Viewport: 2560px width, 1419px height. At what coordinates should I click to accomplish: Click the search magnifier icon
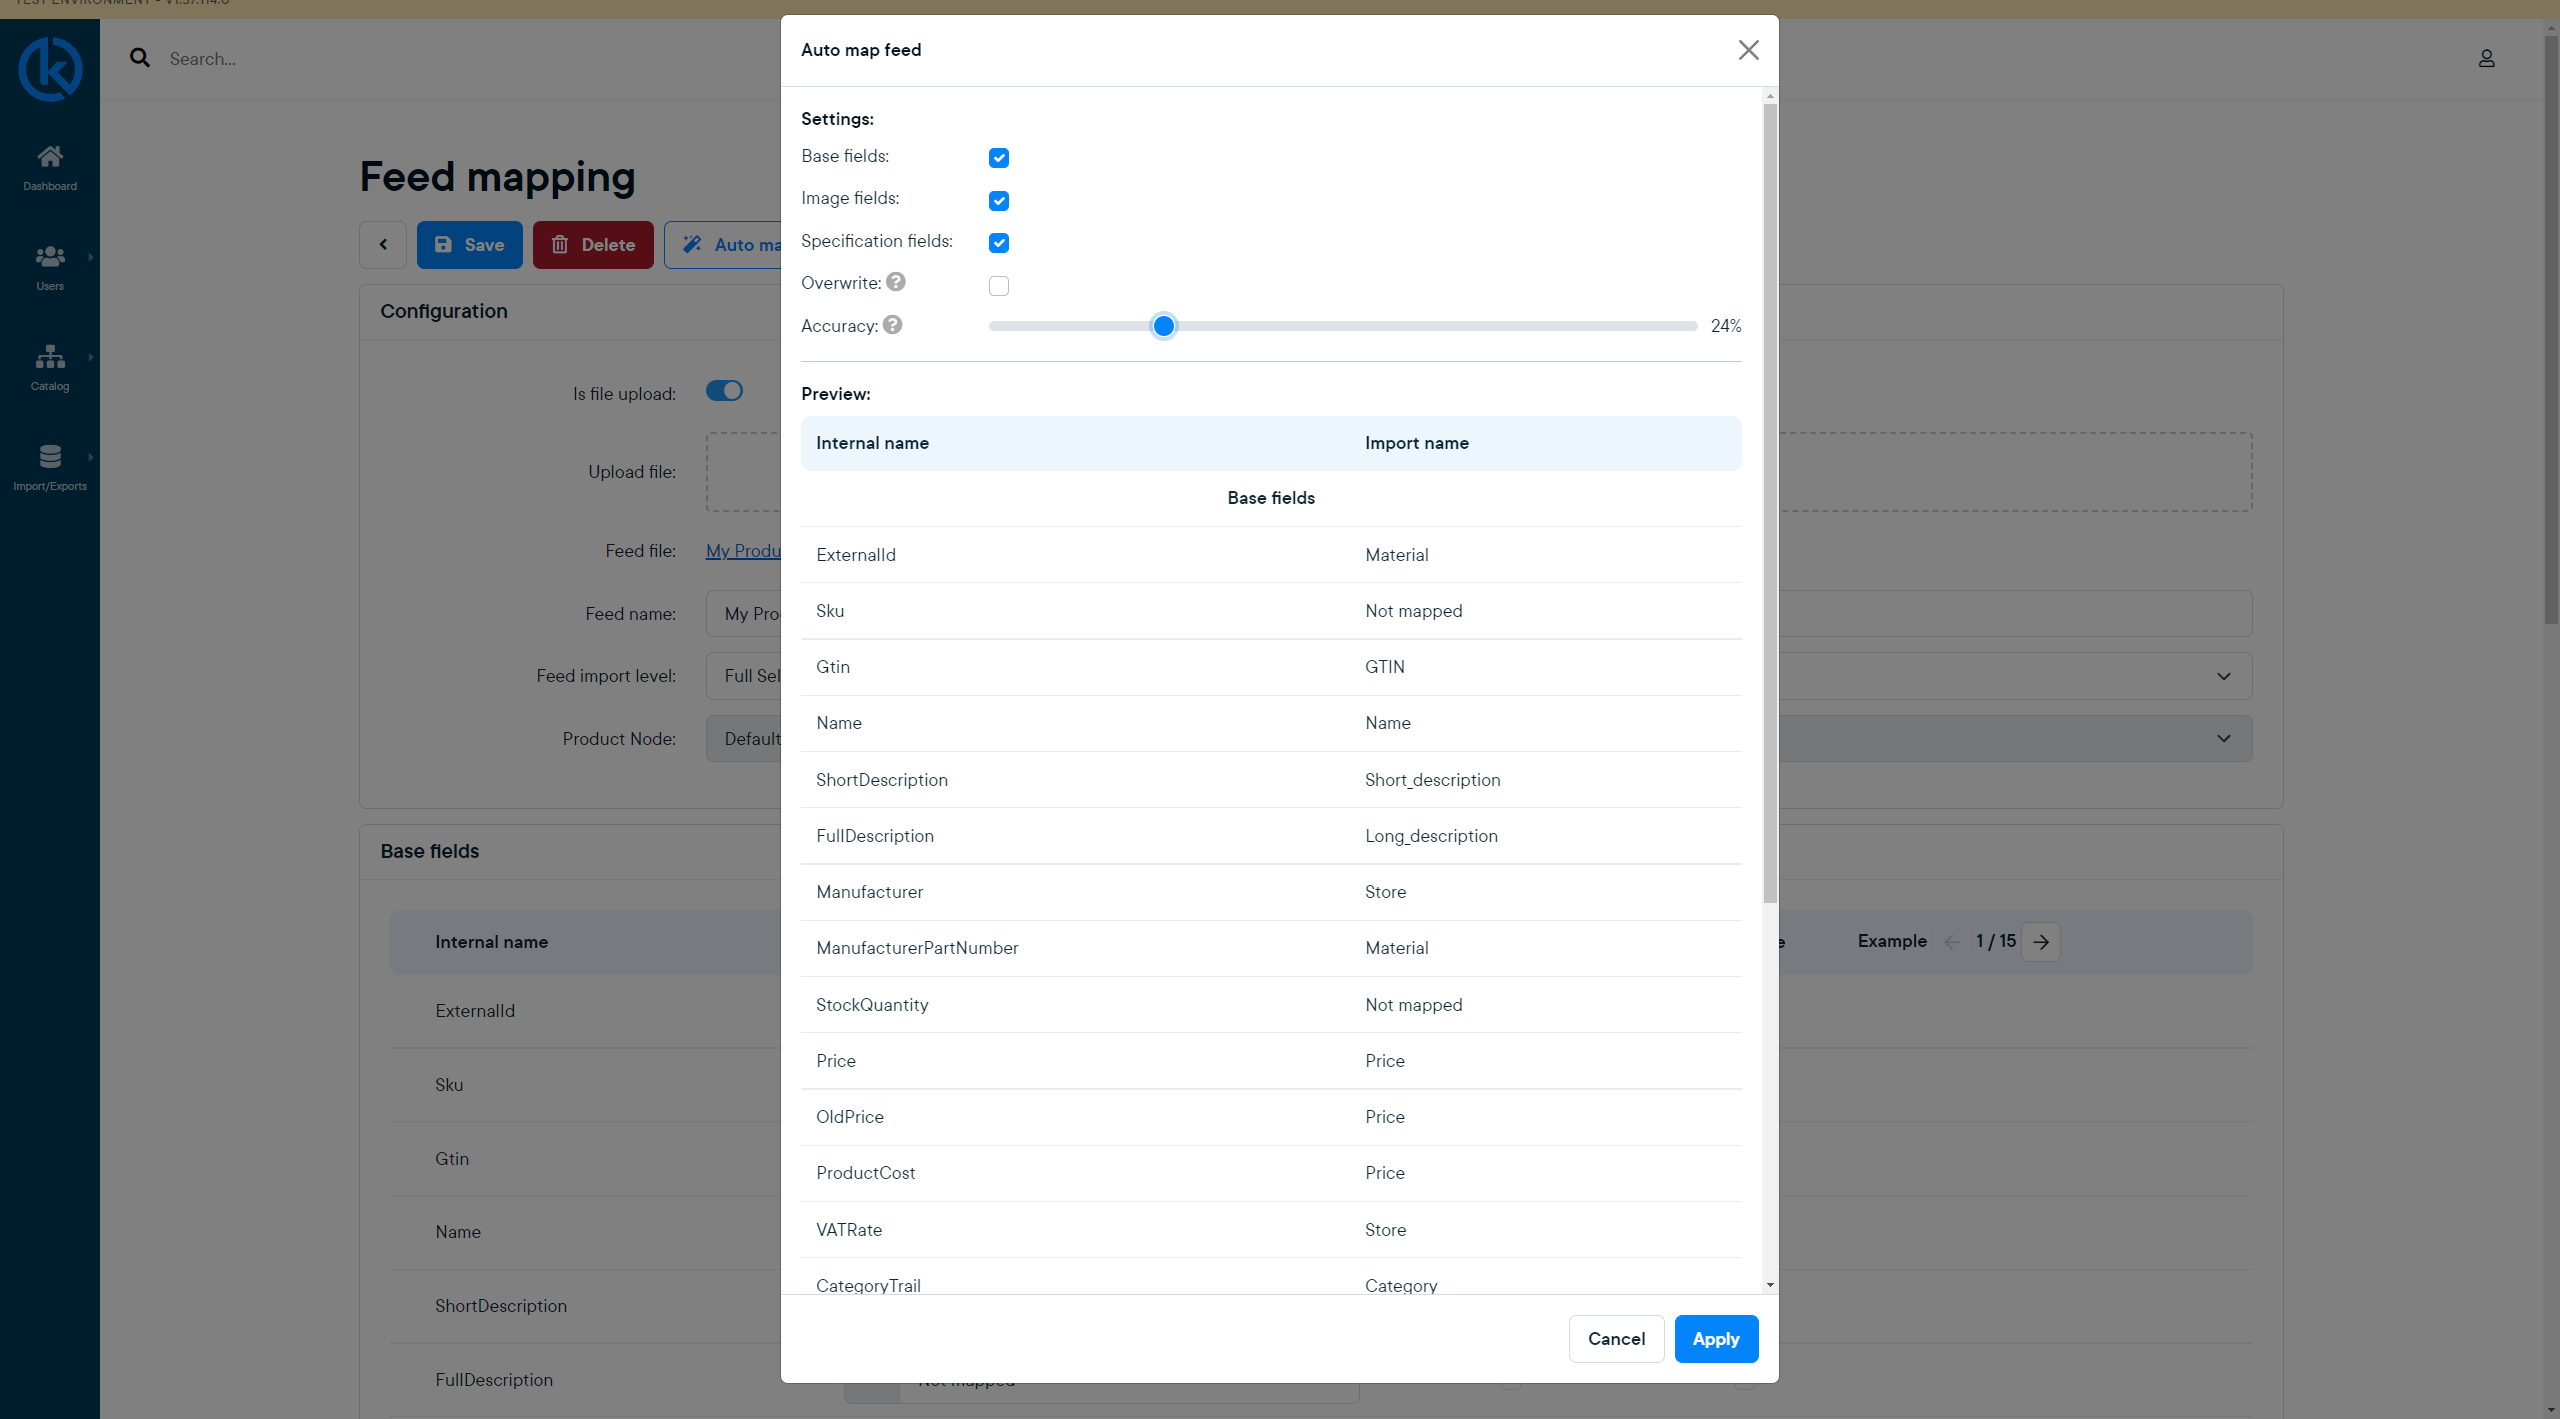pos(140,58)
